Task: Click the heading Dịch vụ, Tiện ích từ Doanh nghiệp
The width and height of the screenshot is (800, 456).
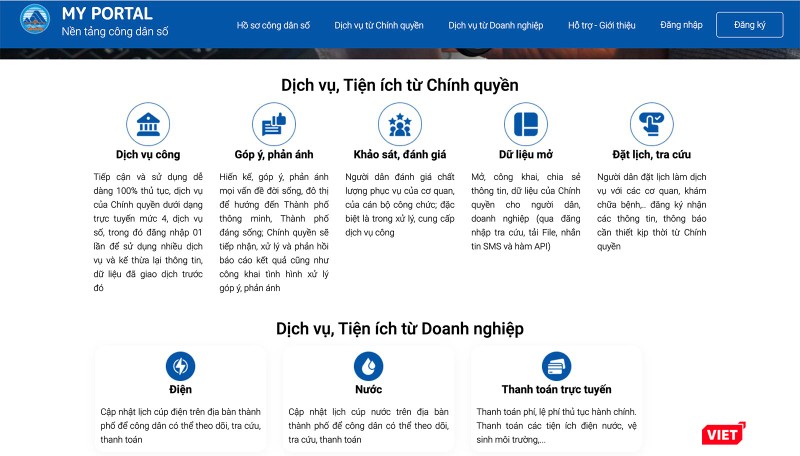Action: click(x=400, y=328)
